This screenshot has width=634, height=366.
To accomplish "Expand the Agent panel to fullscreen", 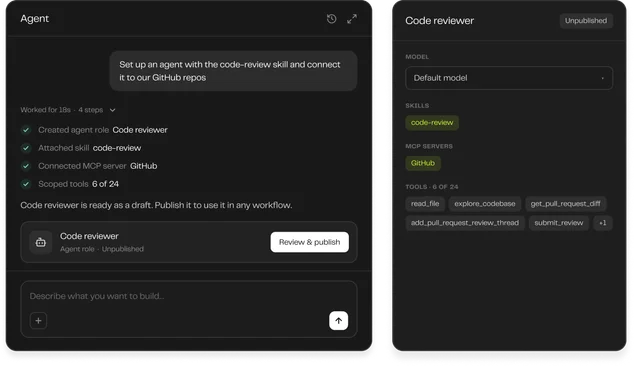I will [x=352, y=19].
